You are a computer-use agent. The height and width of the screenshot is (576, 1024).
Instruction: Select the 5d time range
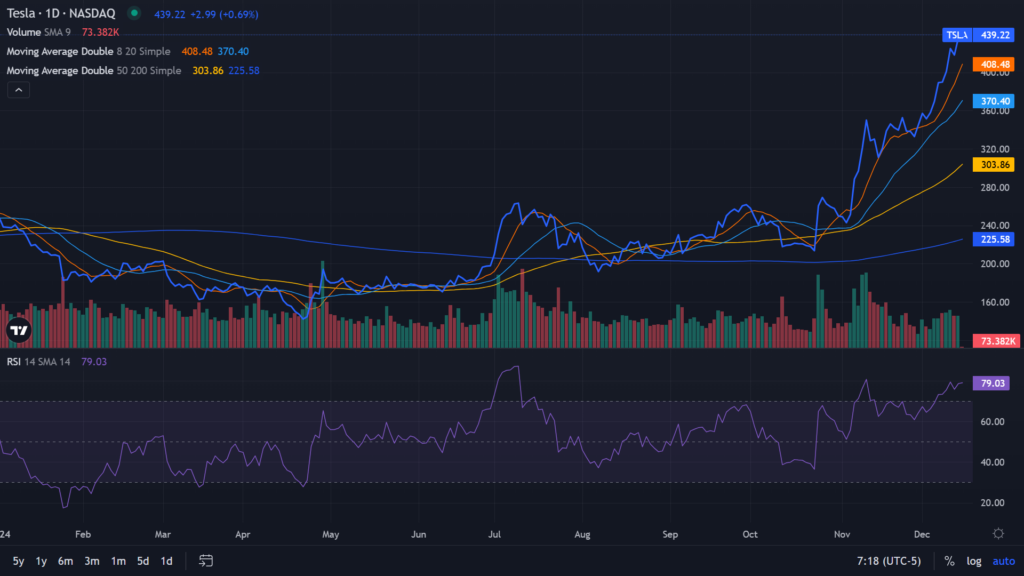click(x=143, y=561)
